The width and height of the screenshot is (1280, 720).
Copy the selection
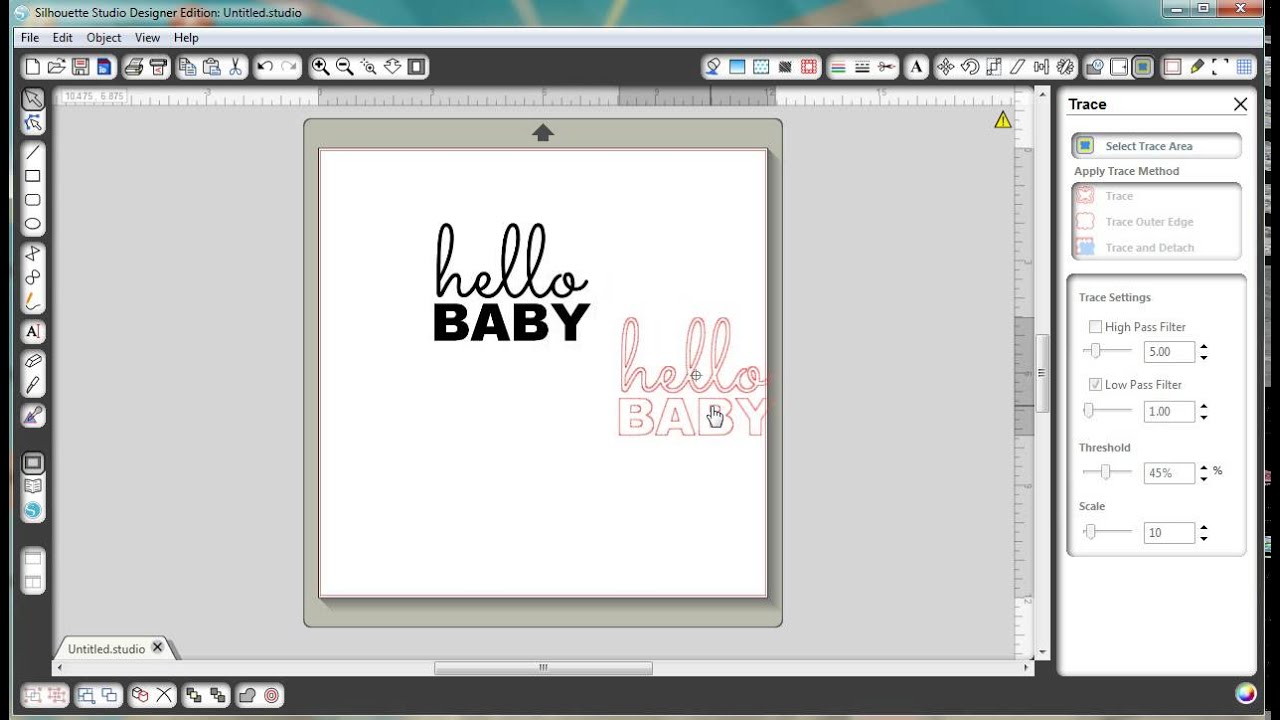click(187, 67)
